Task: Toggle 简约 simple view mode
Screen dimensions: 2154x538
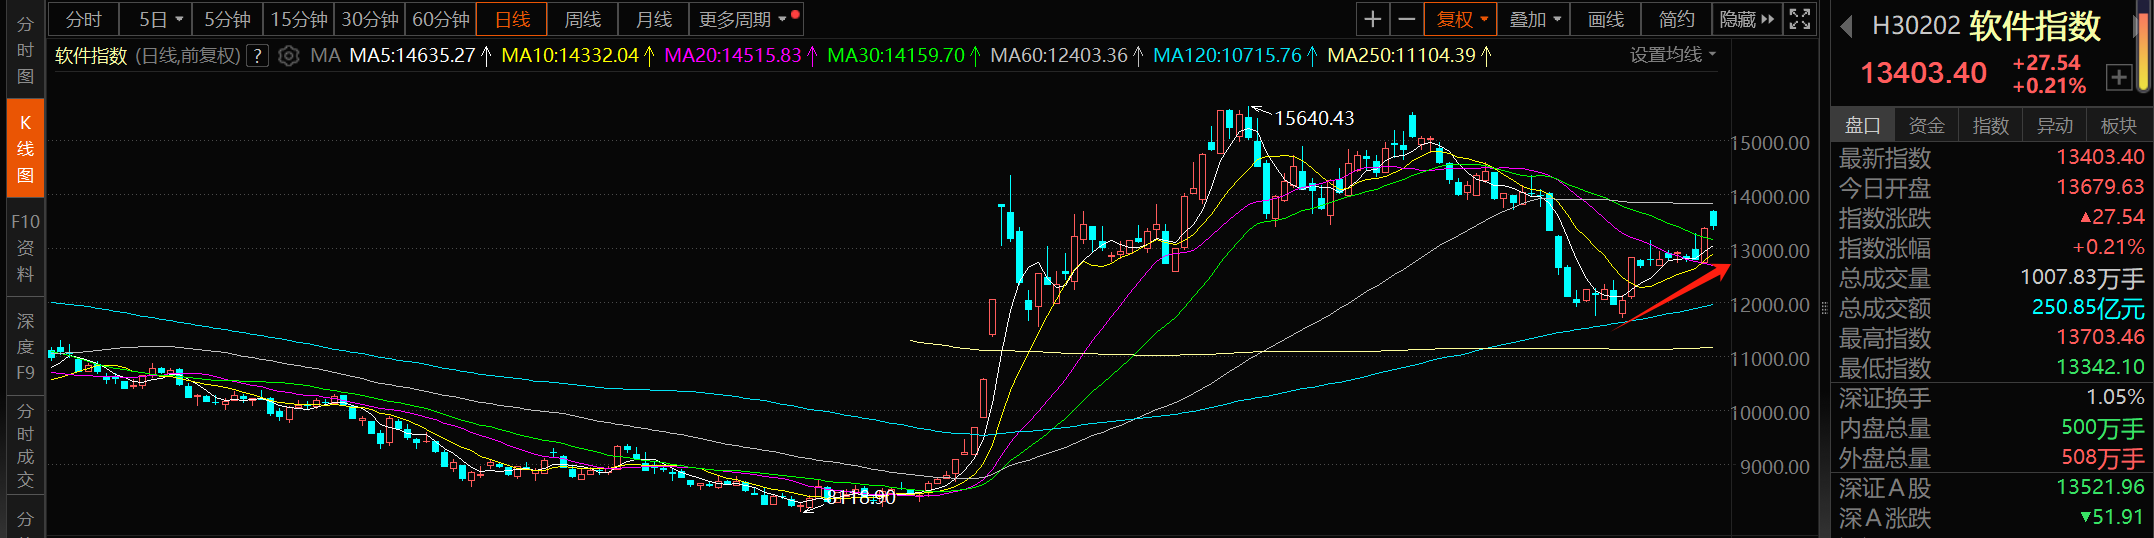Action: coord(1676,19)
